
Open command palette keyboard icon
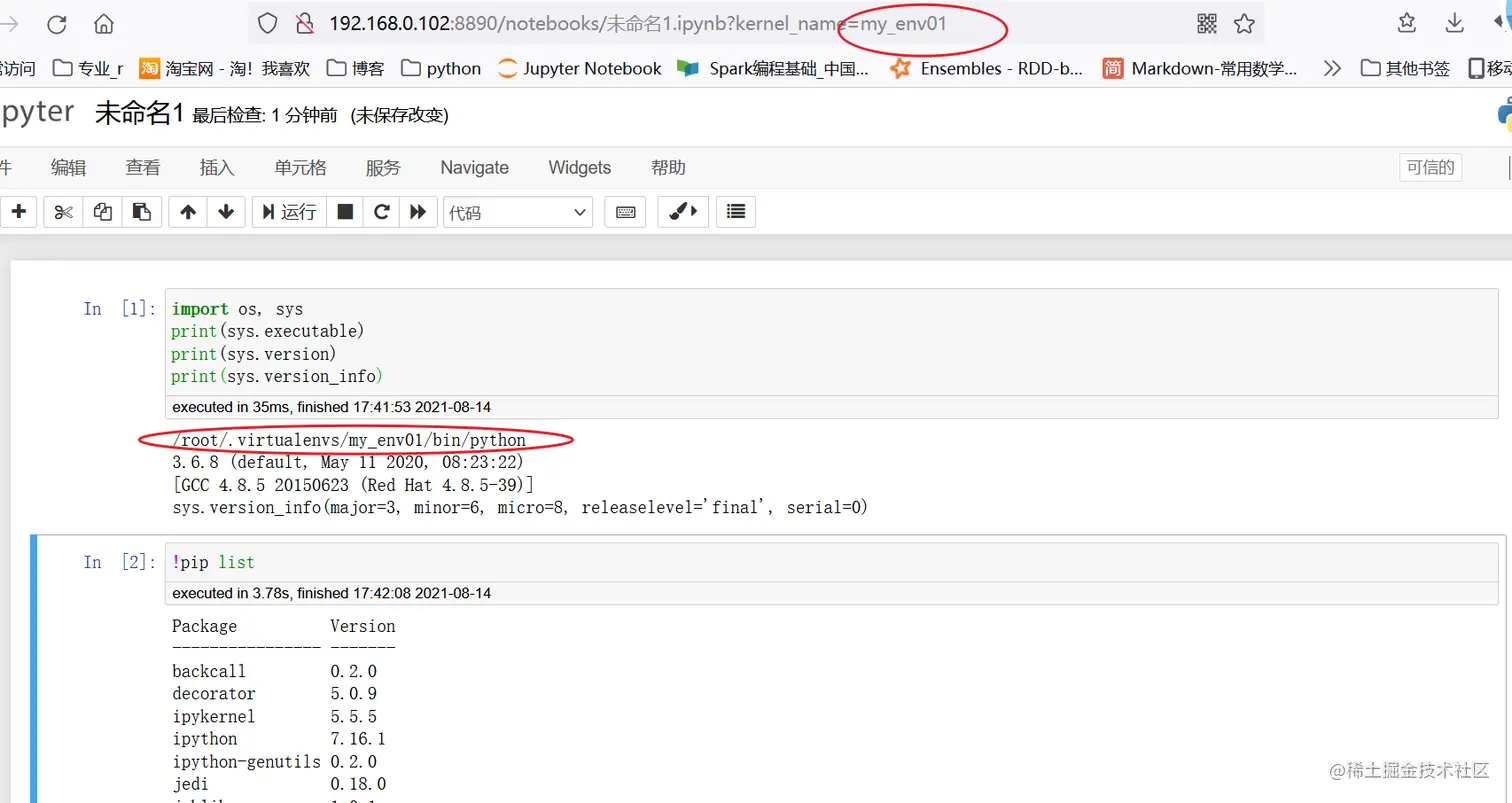point(626,211)
